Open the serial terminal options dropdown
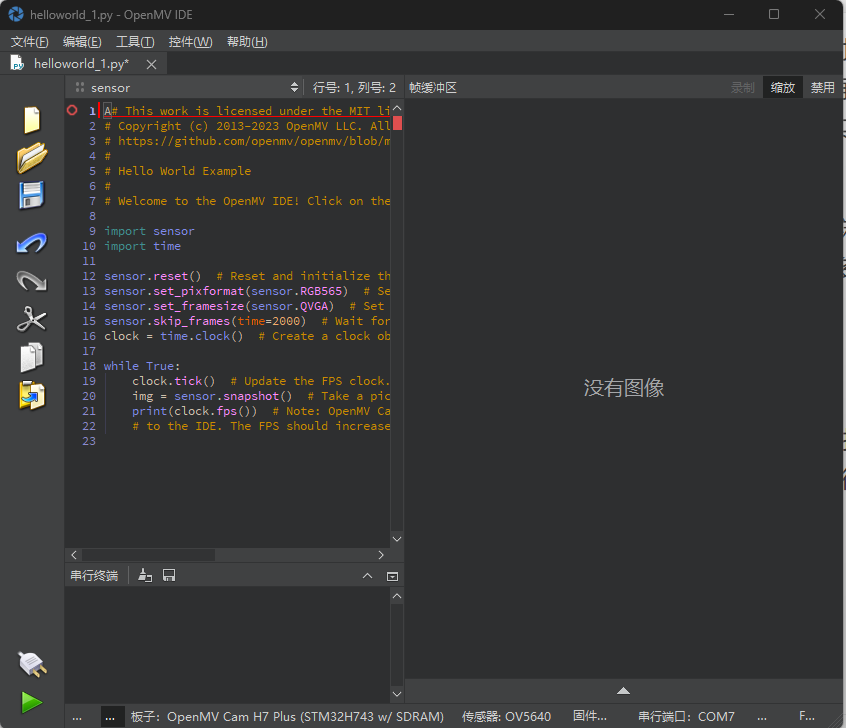846x728 pixels. (392, 575)
